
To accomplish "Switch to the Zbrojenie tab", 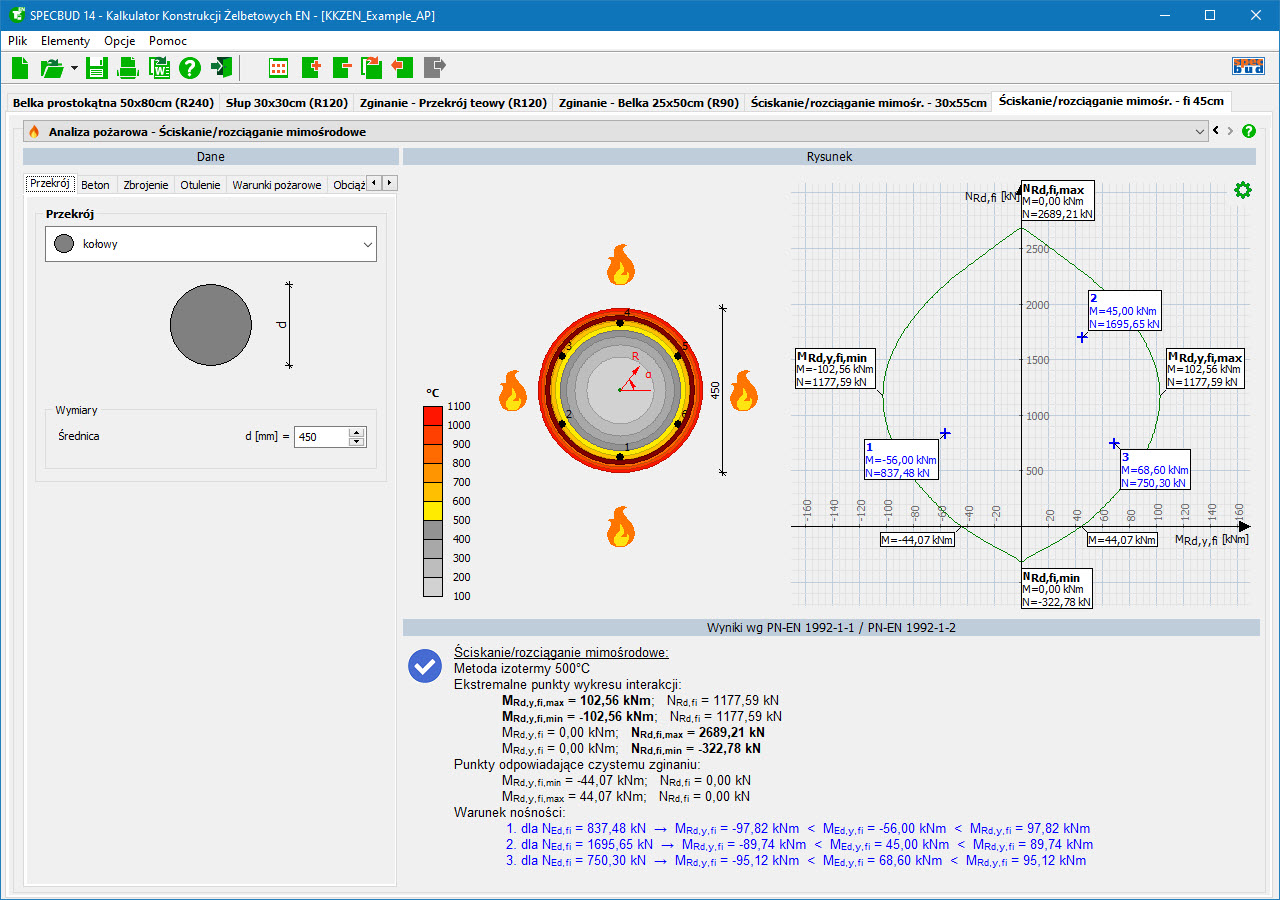I will [145, 185].
